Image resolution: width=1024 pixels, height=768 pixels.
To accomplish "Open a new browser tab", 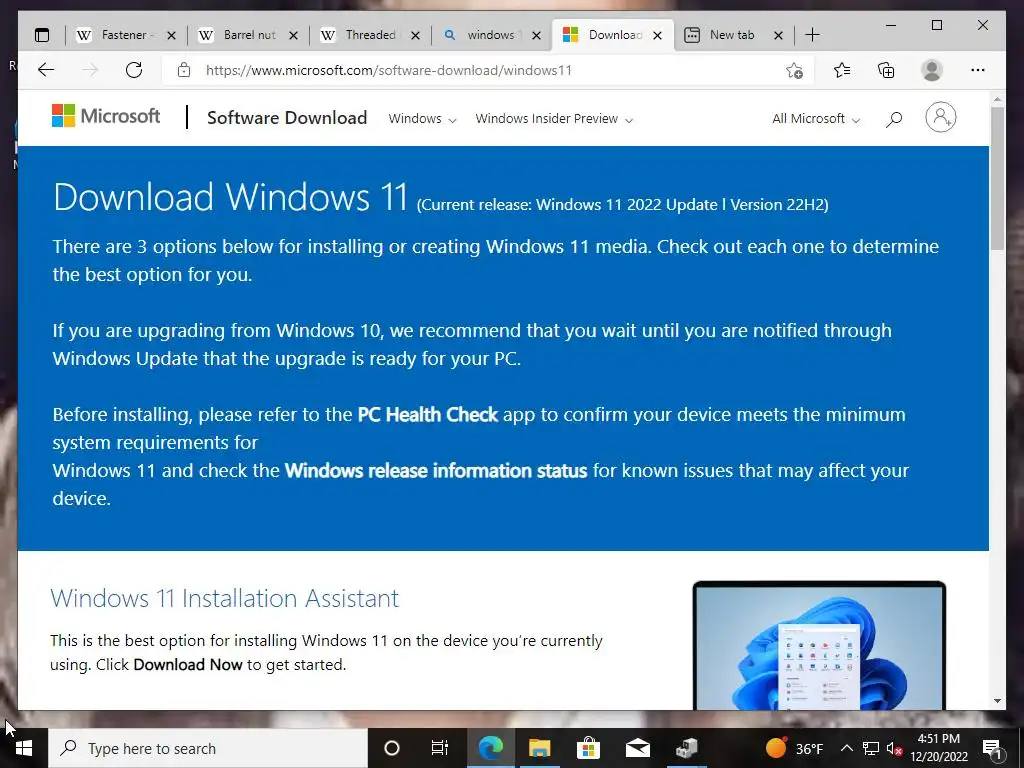I will pos(812,35).
